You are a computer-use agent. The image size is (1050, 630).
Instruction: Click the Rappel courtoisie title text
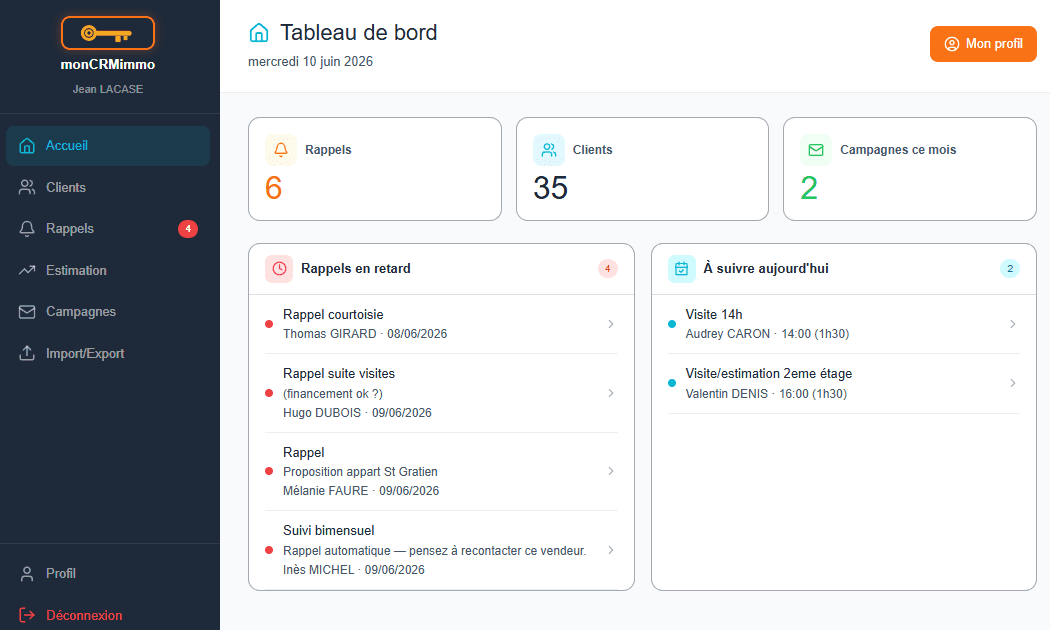[333, 315]
